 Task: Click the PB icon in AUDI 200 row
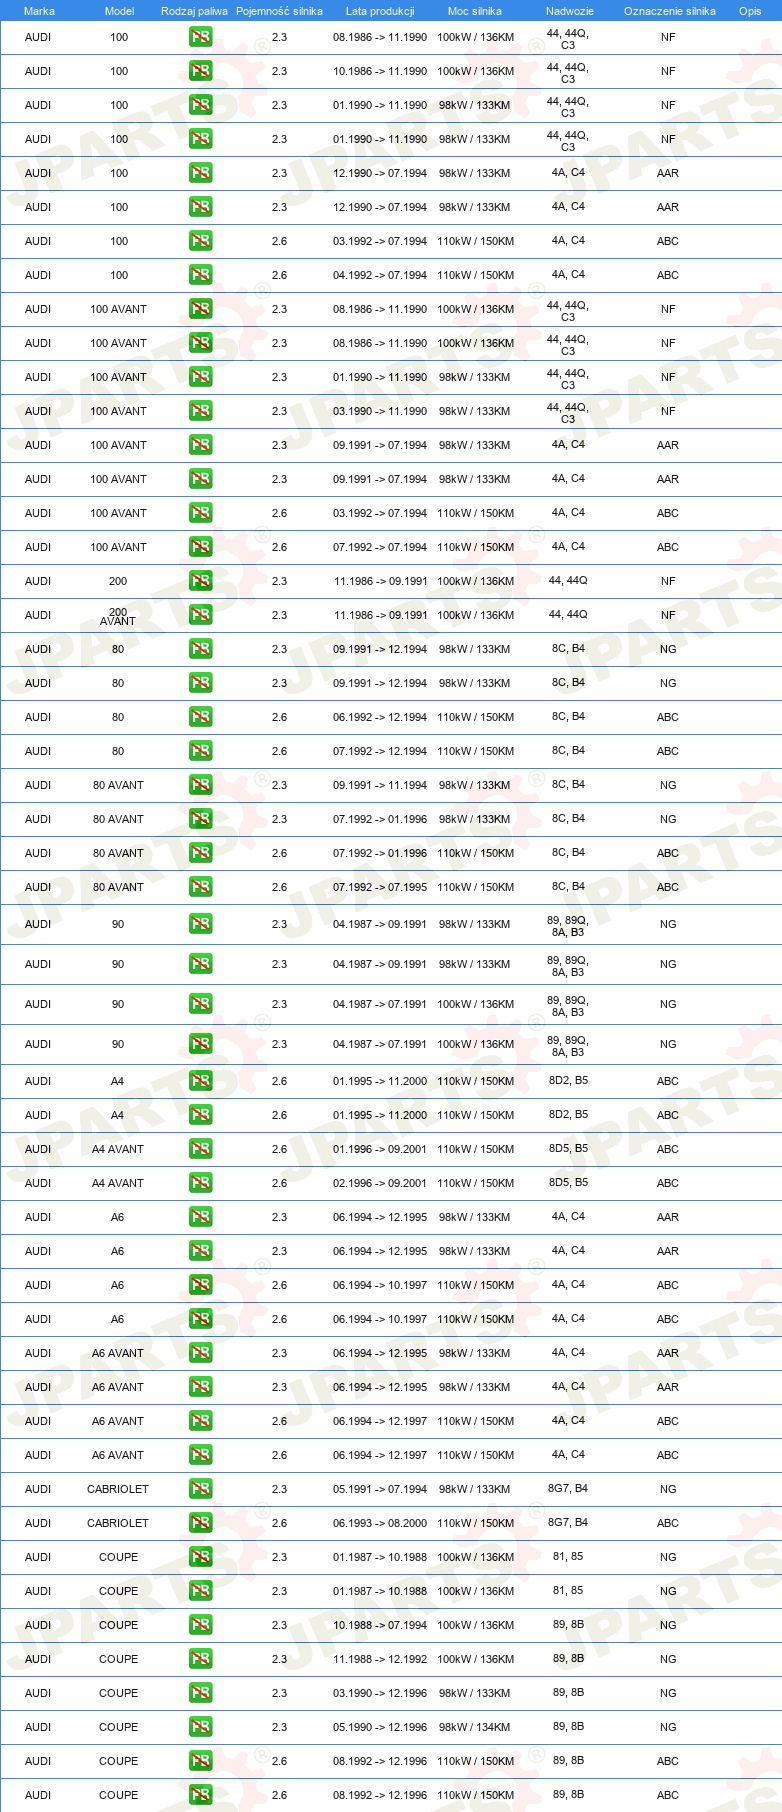pos(200,581)
